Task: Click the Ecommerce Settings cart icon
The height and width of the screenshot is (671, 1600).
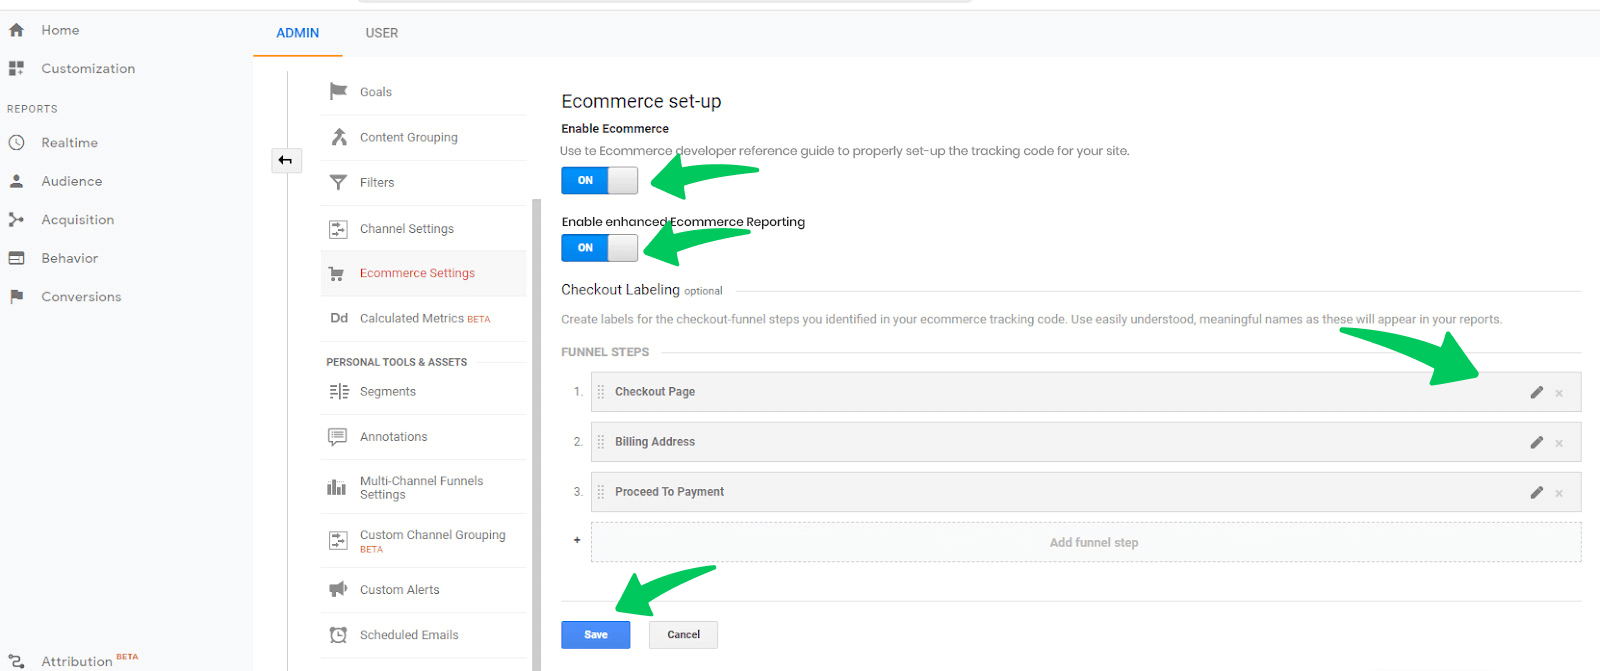Action: [x=337, y=273]
